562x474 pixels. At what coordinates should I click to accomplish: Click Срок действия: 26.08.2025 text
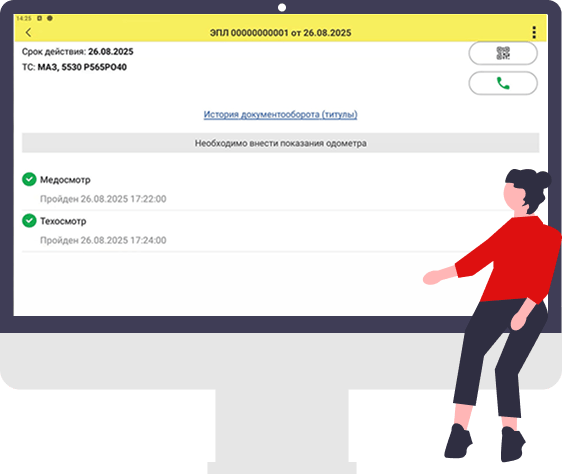pyautogui.click(x=77, y=52)
